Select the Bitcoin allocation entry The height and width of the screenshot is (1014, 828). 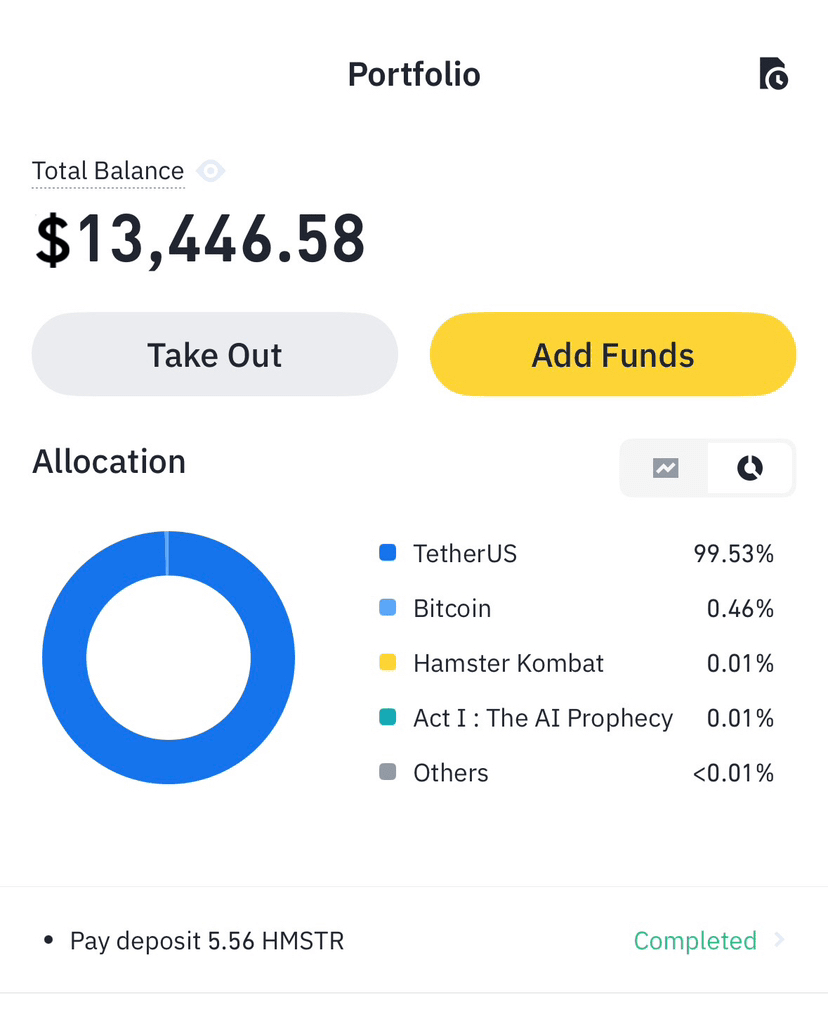click(452, 608)
